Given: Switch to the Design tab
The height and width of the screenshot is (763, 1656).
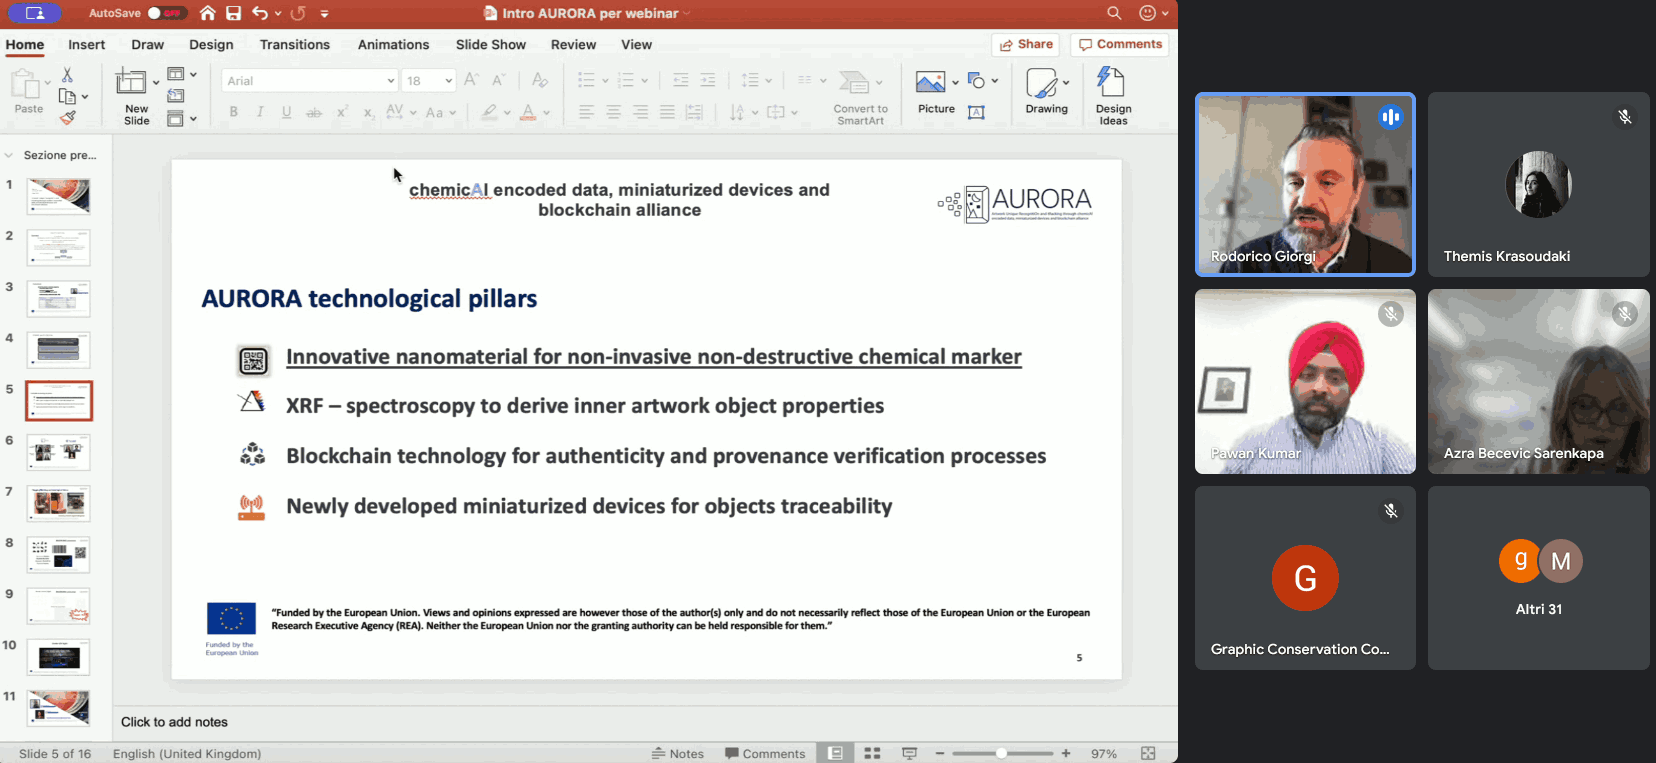Looking at the screenshot, I should point(211,45).
